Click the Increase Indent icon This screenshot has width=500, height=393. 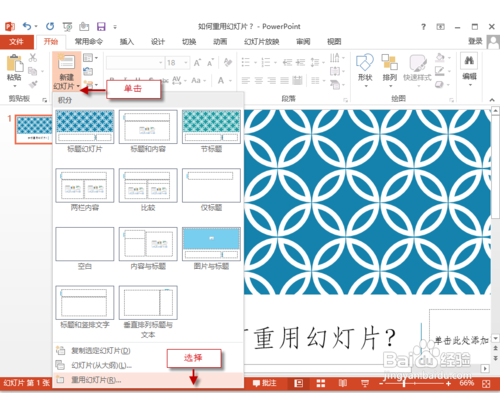[300, 62]
